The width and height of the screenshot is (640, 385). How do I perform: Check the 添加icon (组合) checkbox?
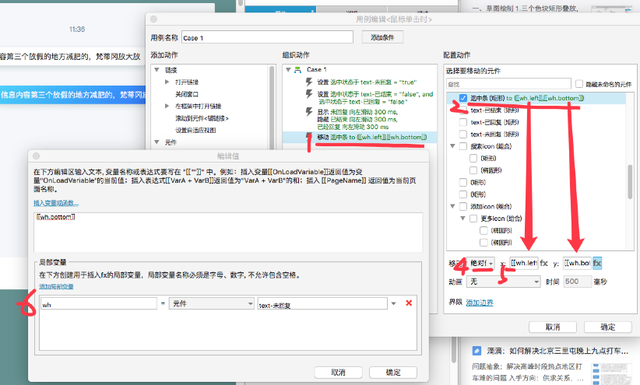point(463,206)
